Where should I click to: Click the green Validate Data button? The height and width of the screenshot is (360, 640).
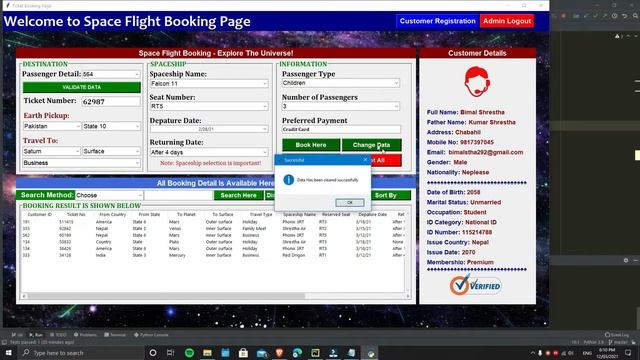tap(82, 87)
